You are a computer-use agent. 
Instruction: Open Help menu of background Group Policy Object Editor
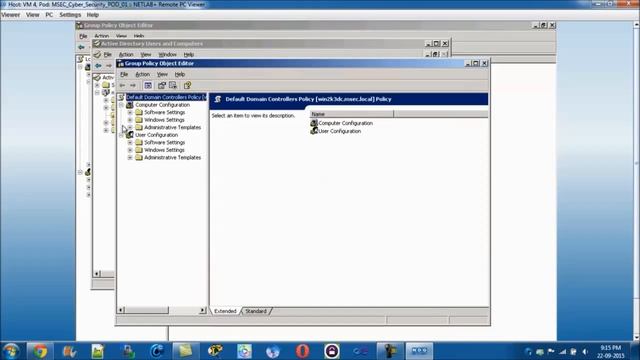tap(139, 36)
